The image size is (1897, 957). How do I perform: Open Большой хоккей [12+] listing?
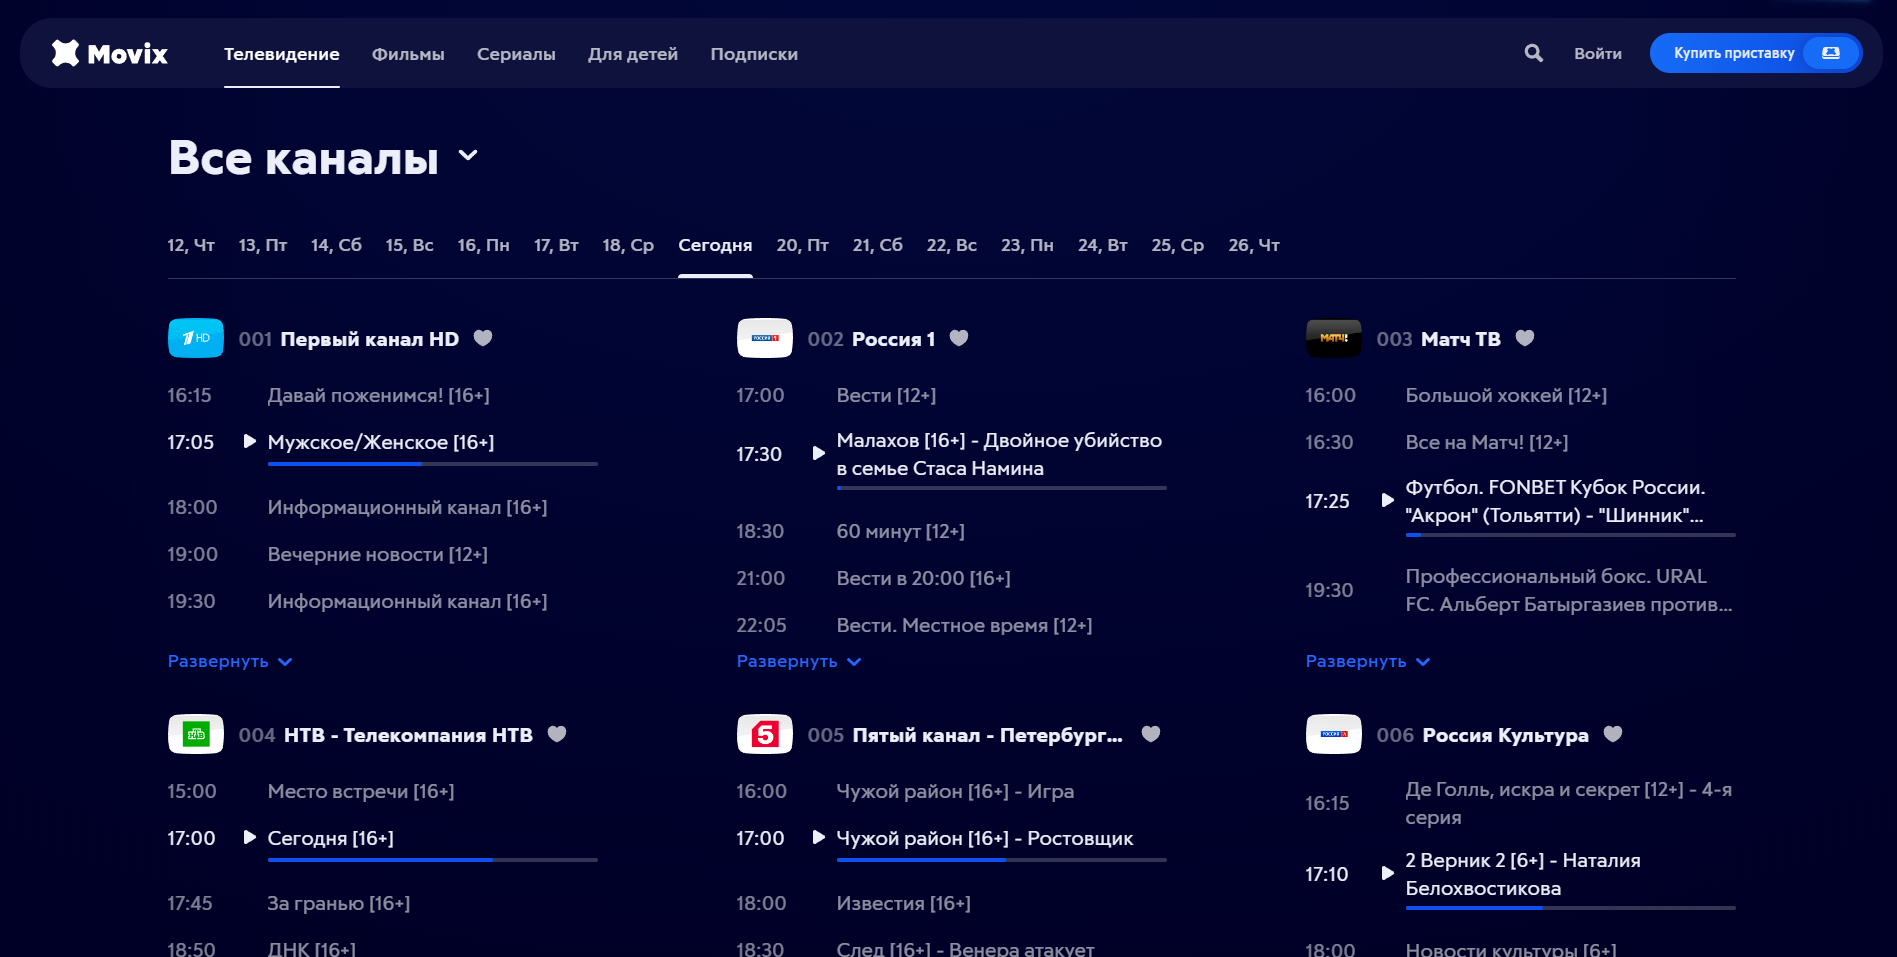coord(1506,395)
